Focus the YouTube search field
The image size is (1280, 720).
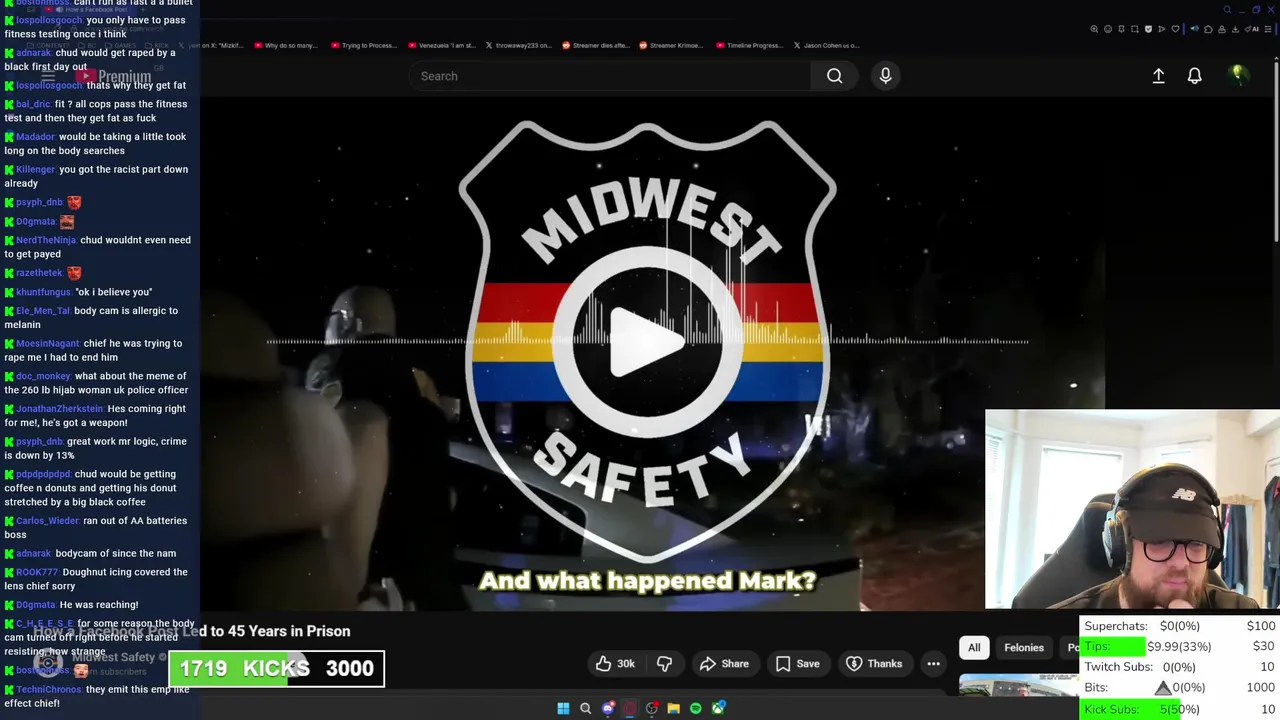pos(610,76)
